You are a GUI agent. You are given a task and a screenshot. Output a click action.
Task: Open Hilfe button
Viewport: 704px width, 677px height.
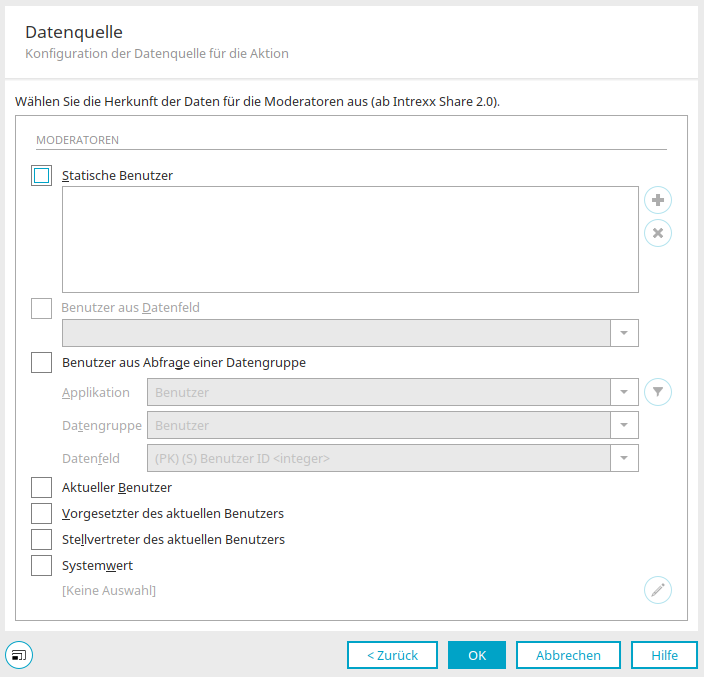(x=664, y=655)
